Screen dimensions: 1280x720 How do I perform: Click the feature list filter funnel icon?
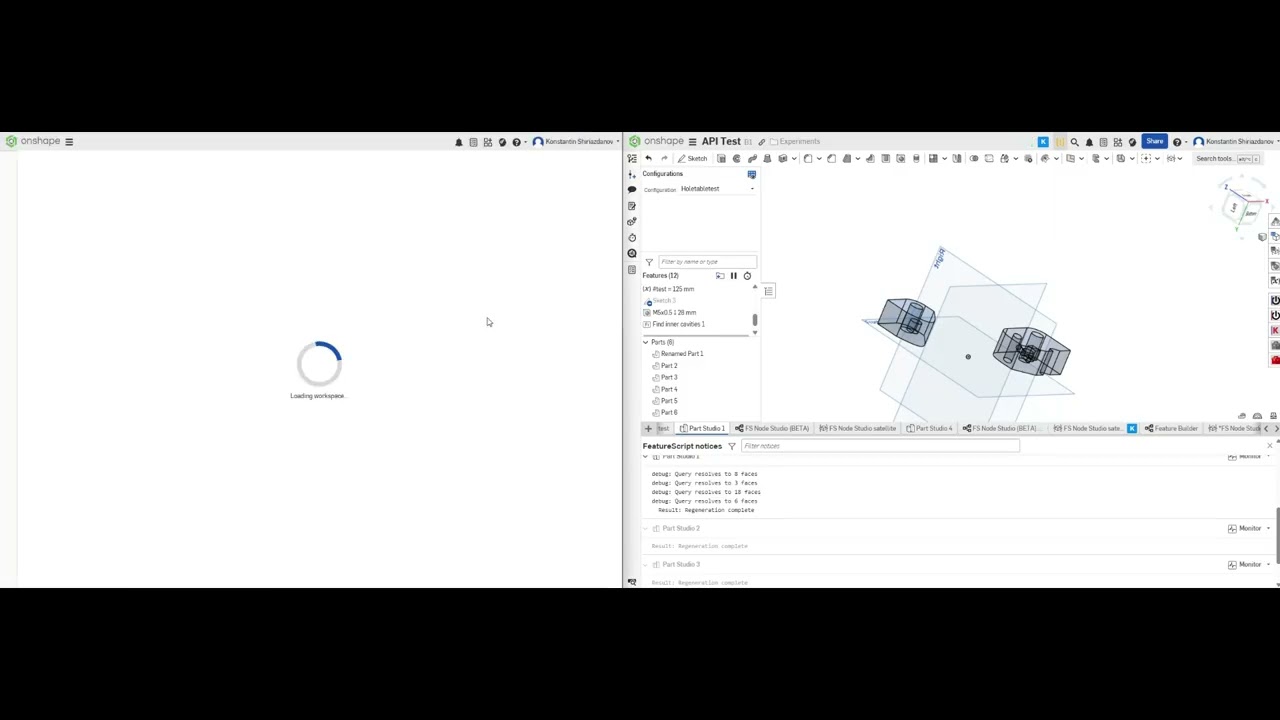tap(649, 262)
